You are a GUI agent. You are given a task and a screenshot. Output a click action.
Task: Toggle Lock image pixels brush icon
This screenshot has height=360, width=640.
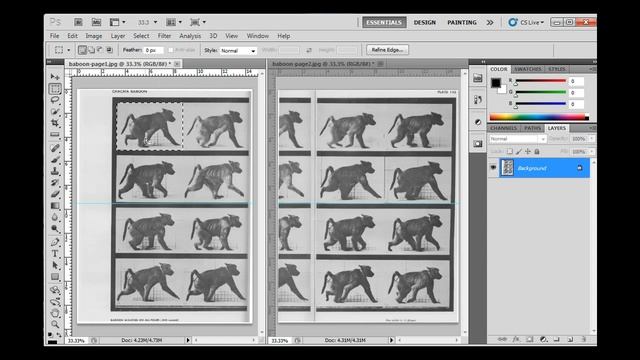click(x=519, y=151)
